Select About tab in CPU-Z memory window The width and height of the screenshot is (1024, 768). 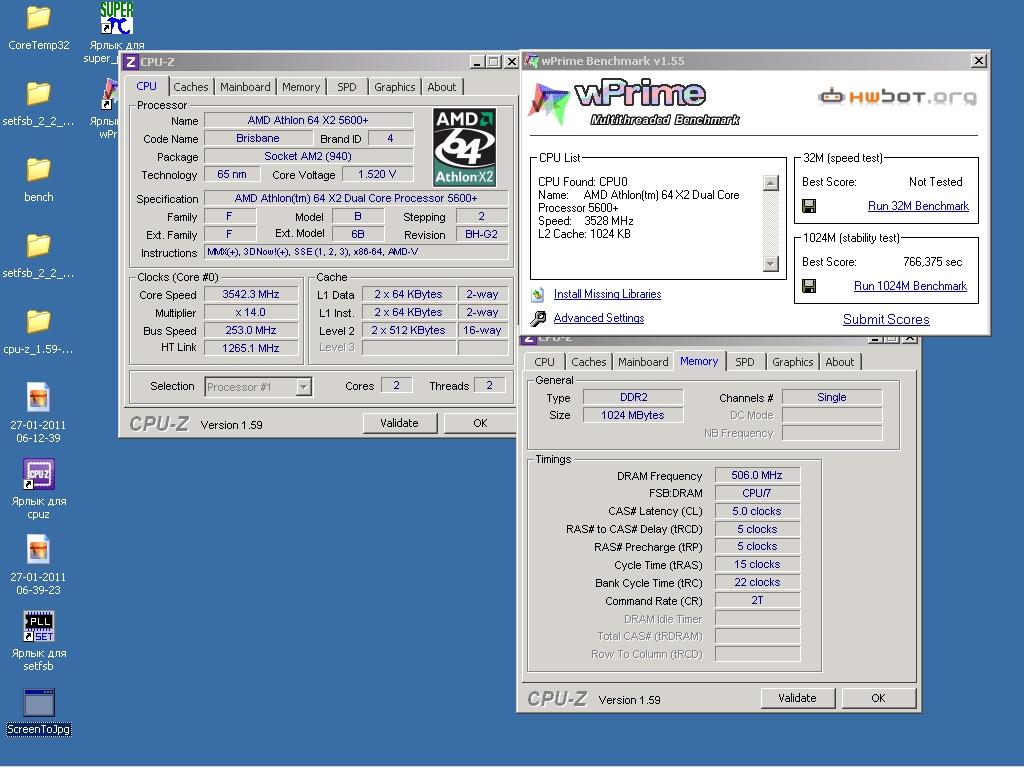[839, 362]
